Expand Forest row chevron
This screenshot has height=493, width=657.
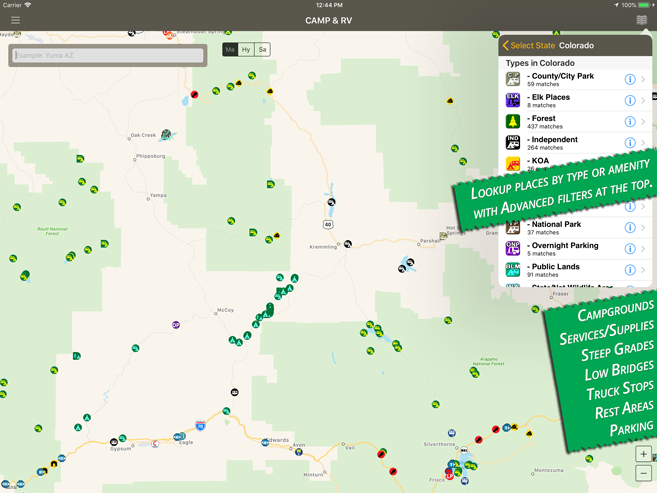point(643,121)
